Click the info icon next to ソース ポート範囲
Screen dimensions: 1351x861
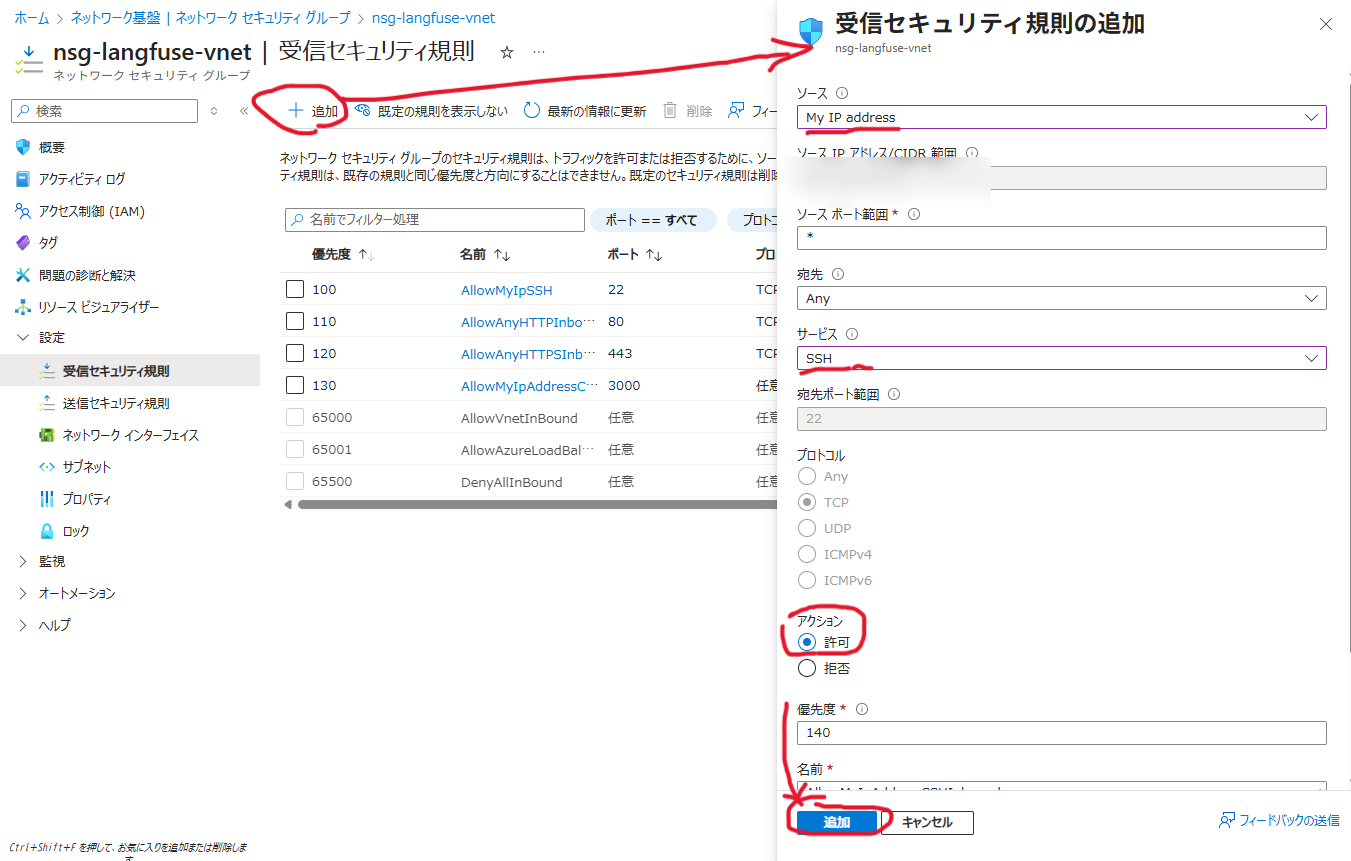pyautogui.click(x=913, y=214)
